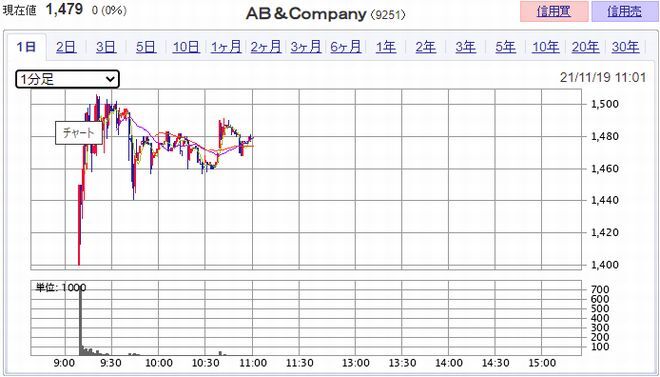This screenshot has width=660, height=377.
Task: Click the 1,480 price axis label
Action: point(605,136)
